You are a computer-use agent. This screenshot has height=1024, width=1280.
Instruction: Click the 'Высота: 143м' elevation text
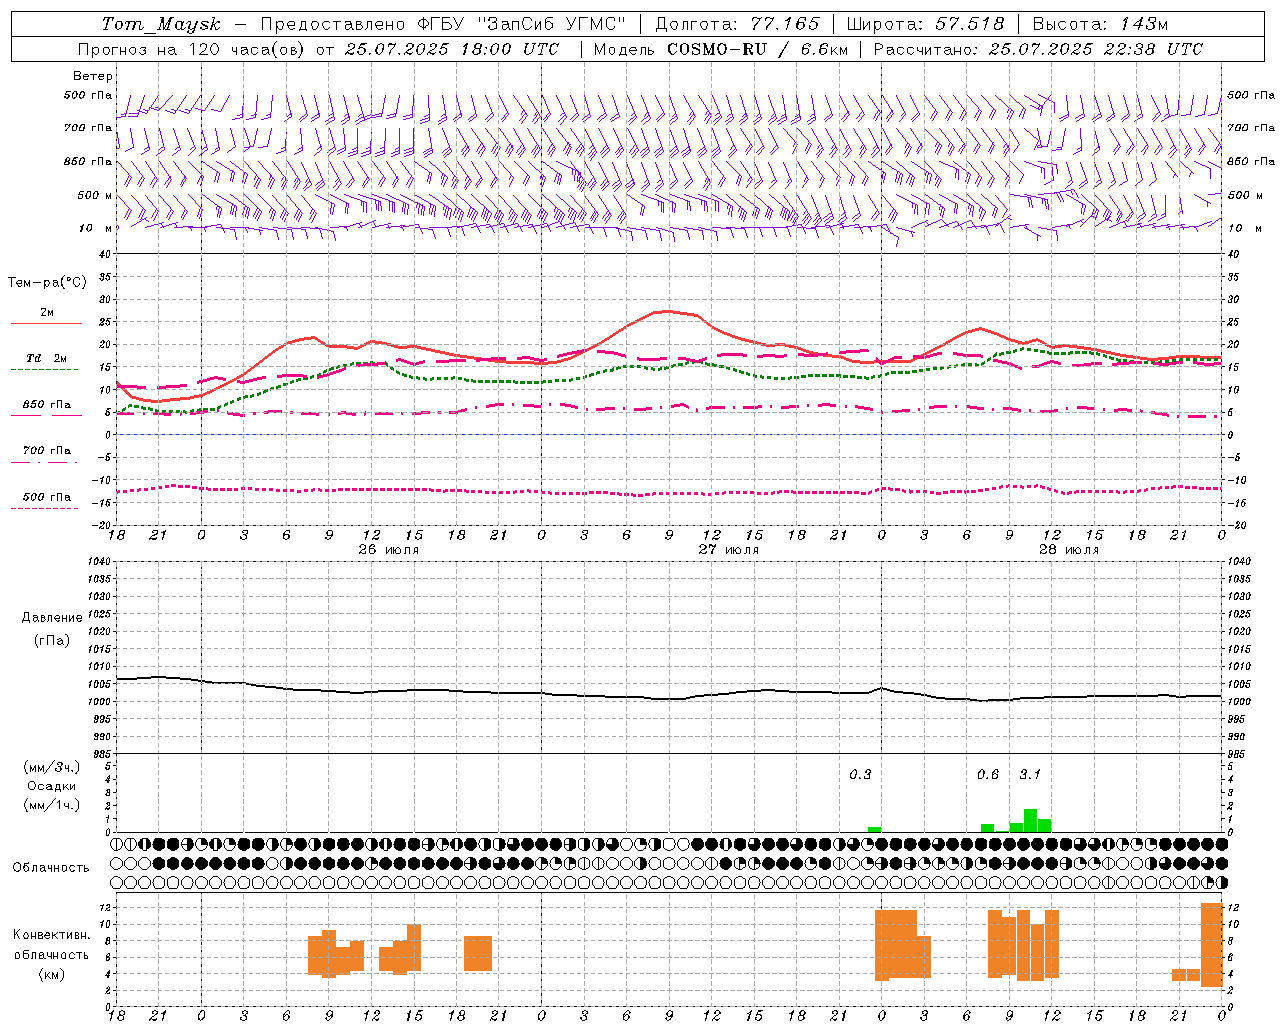(x=1100, y=24)
